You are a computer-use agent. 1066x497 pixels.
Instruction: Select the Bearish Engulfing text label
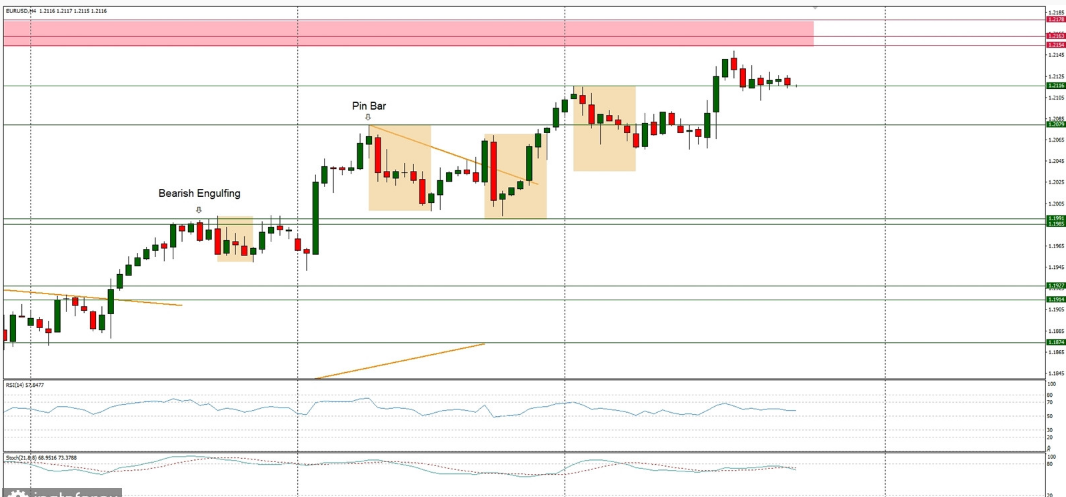pyautogui.click(x=199, y=193)
